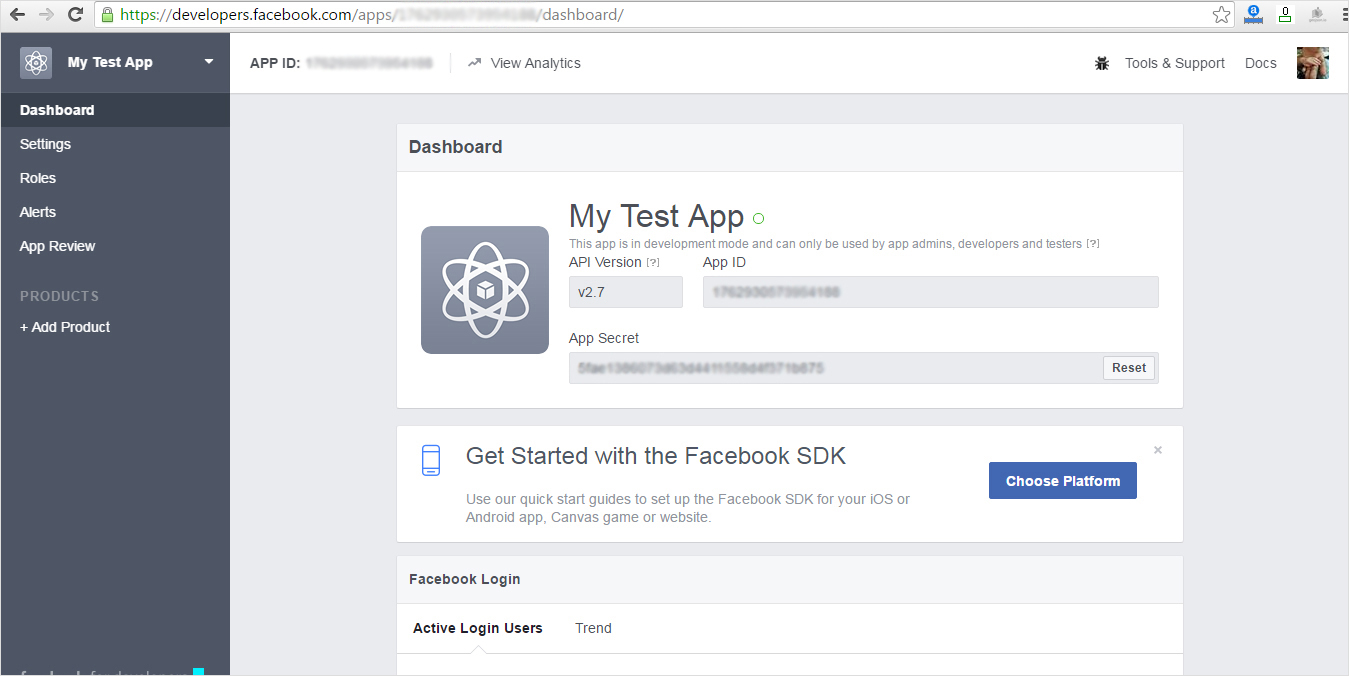Click the large My Test App logo
Image resolution: width=1349 pixels, height=676 pixels.
[485, 290]
